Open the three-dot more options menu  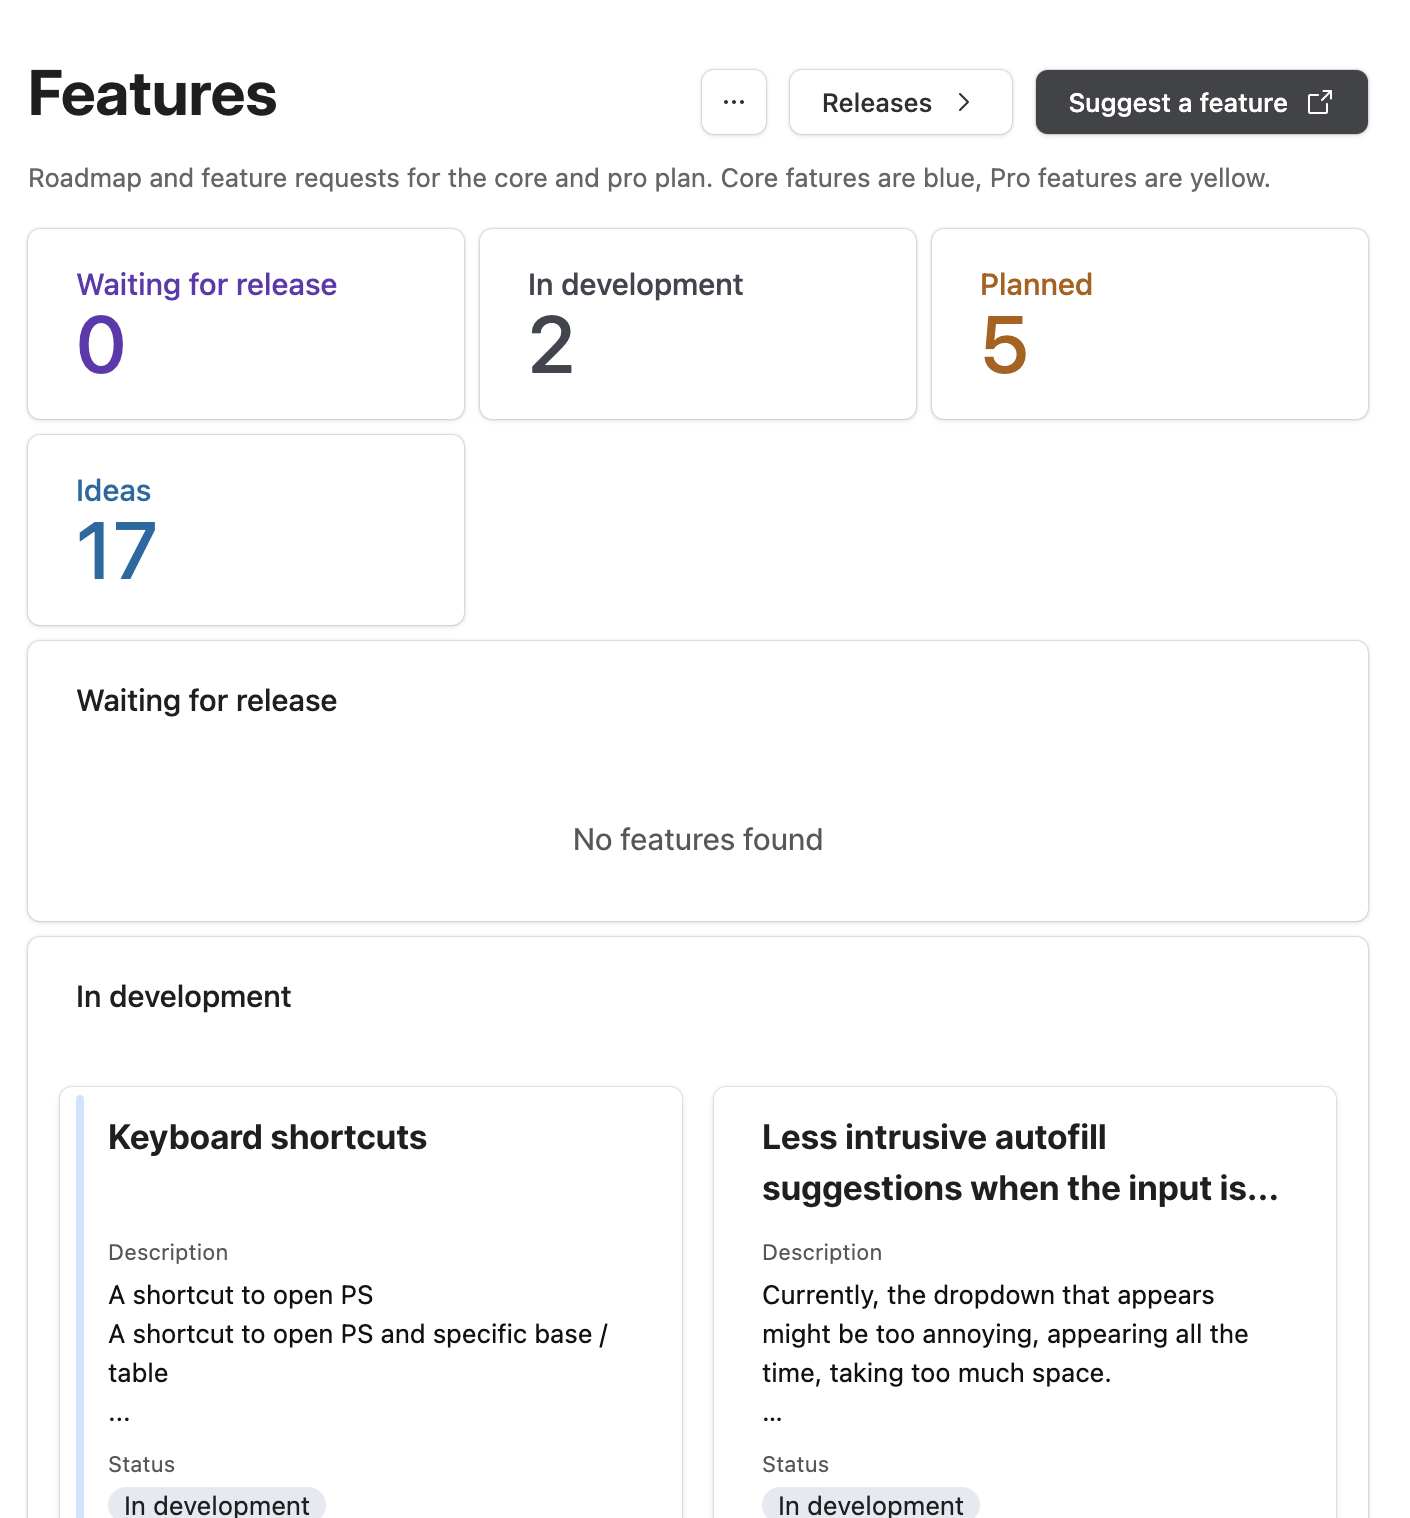734,102
